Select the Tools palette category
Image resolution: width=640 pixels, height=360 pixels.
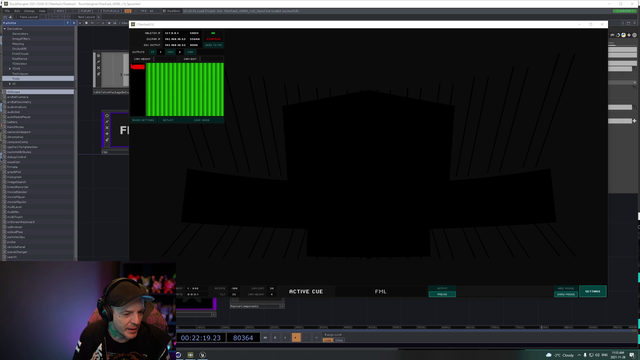pyautogui.click(x=38, y=78)
